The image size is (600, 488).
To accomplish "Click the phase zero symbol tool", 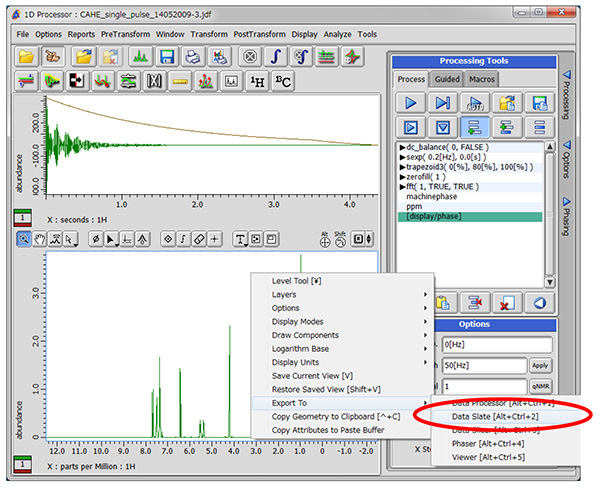I will point(96,239).
